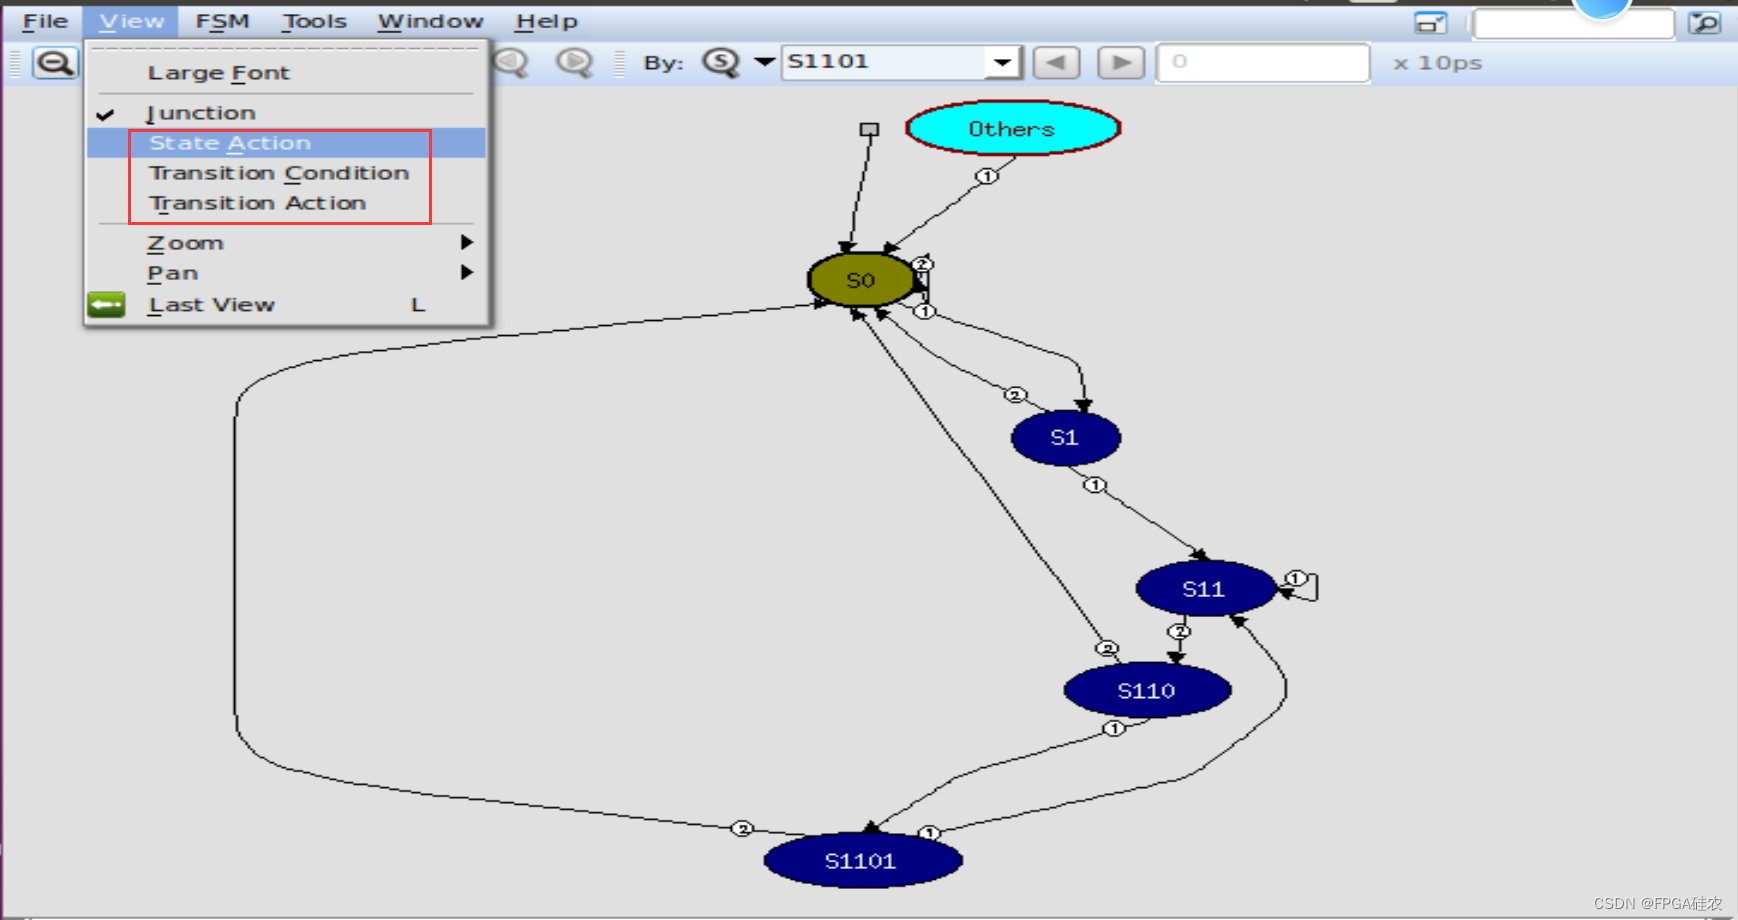Image resolution: width=1738 pixels, height=920 pixels.
Task: Click the zoom out magnifier icon
Action: point(54,63)
